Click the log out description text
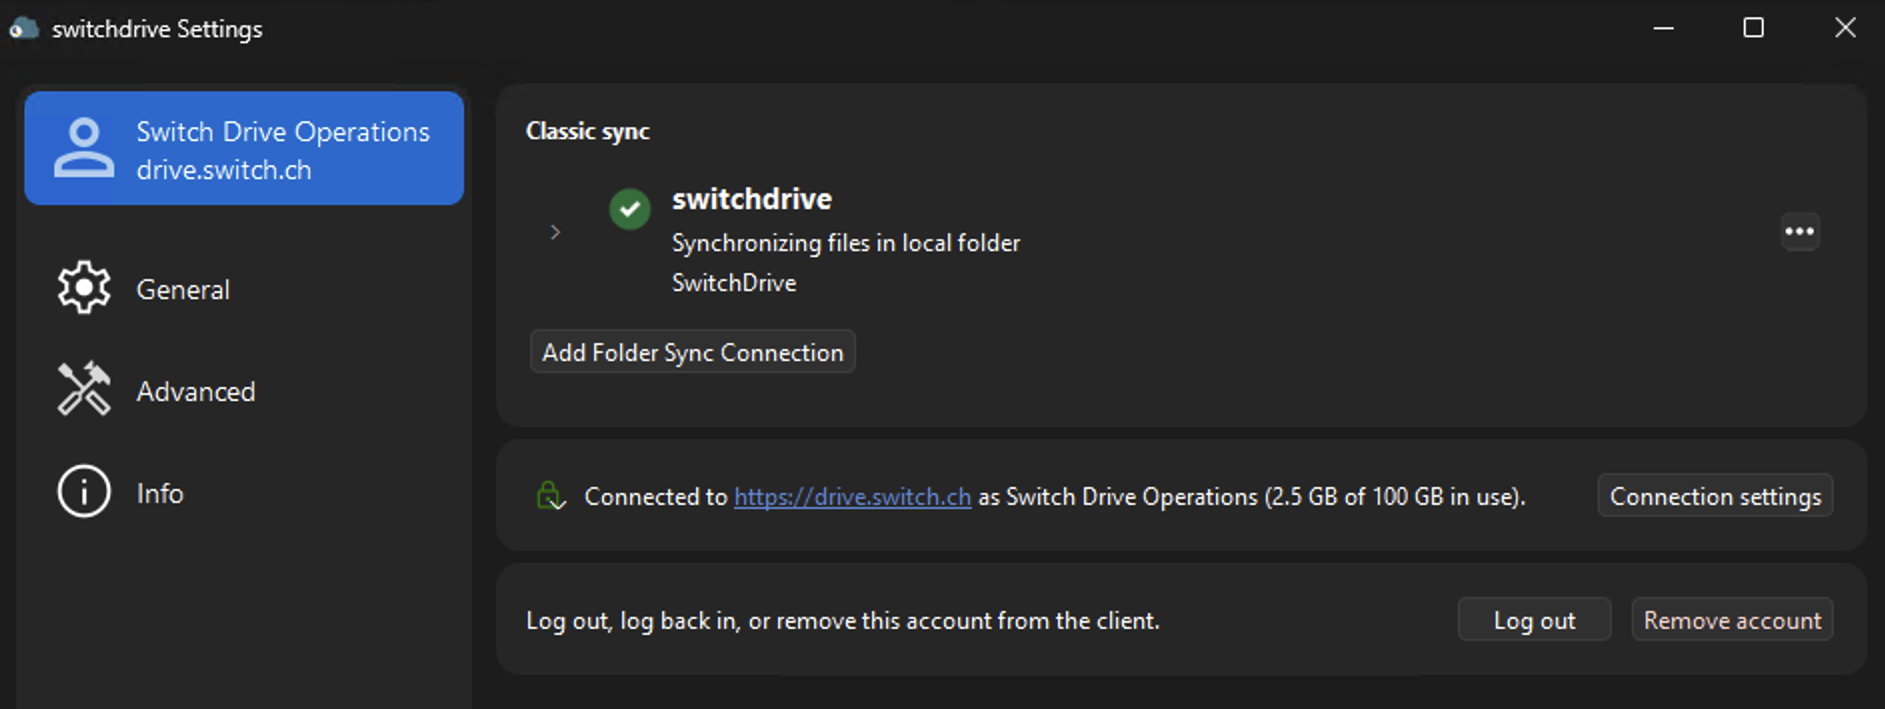This screenshot has width=1885, height=709. pos(843,621)
